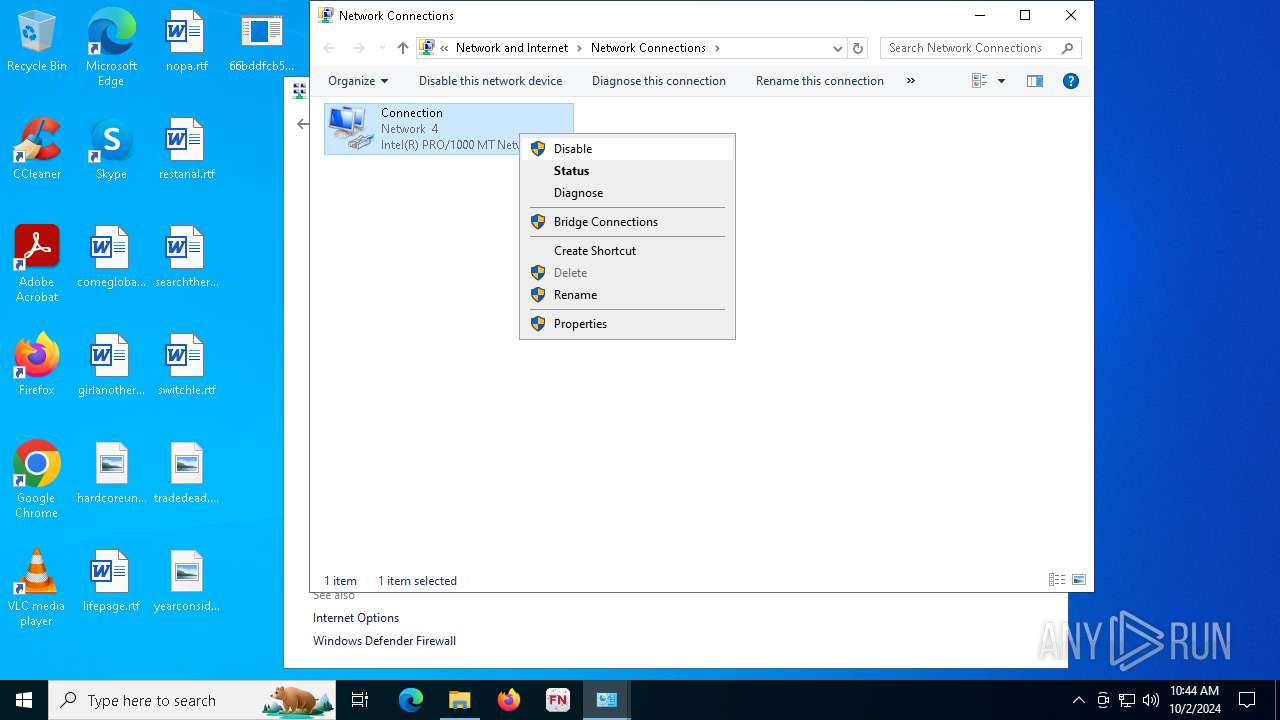Open Google Chrome desktop shortcut
The height and width of the screenshot is (720, 1280).
(37, 480)
